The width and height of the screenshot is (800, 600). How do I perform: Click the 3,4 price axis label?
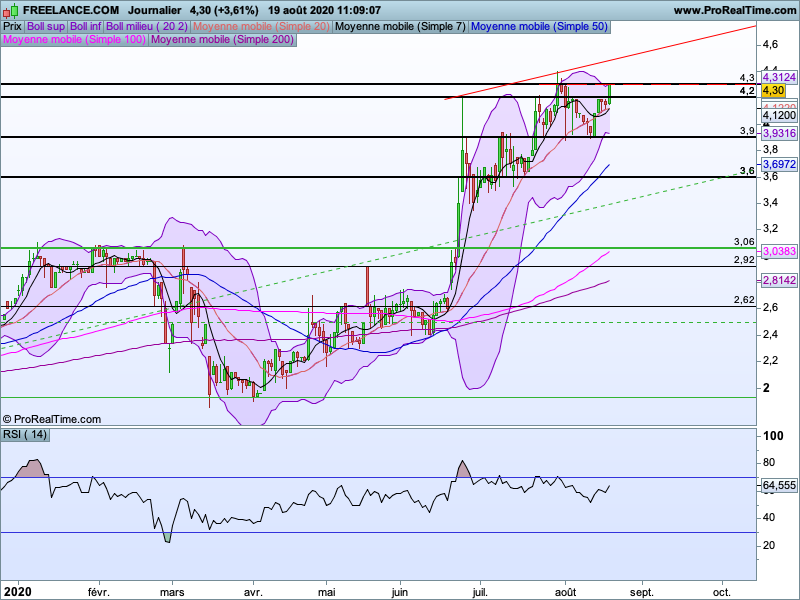coord(770,203)
